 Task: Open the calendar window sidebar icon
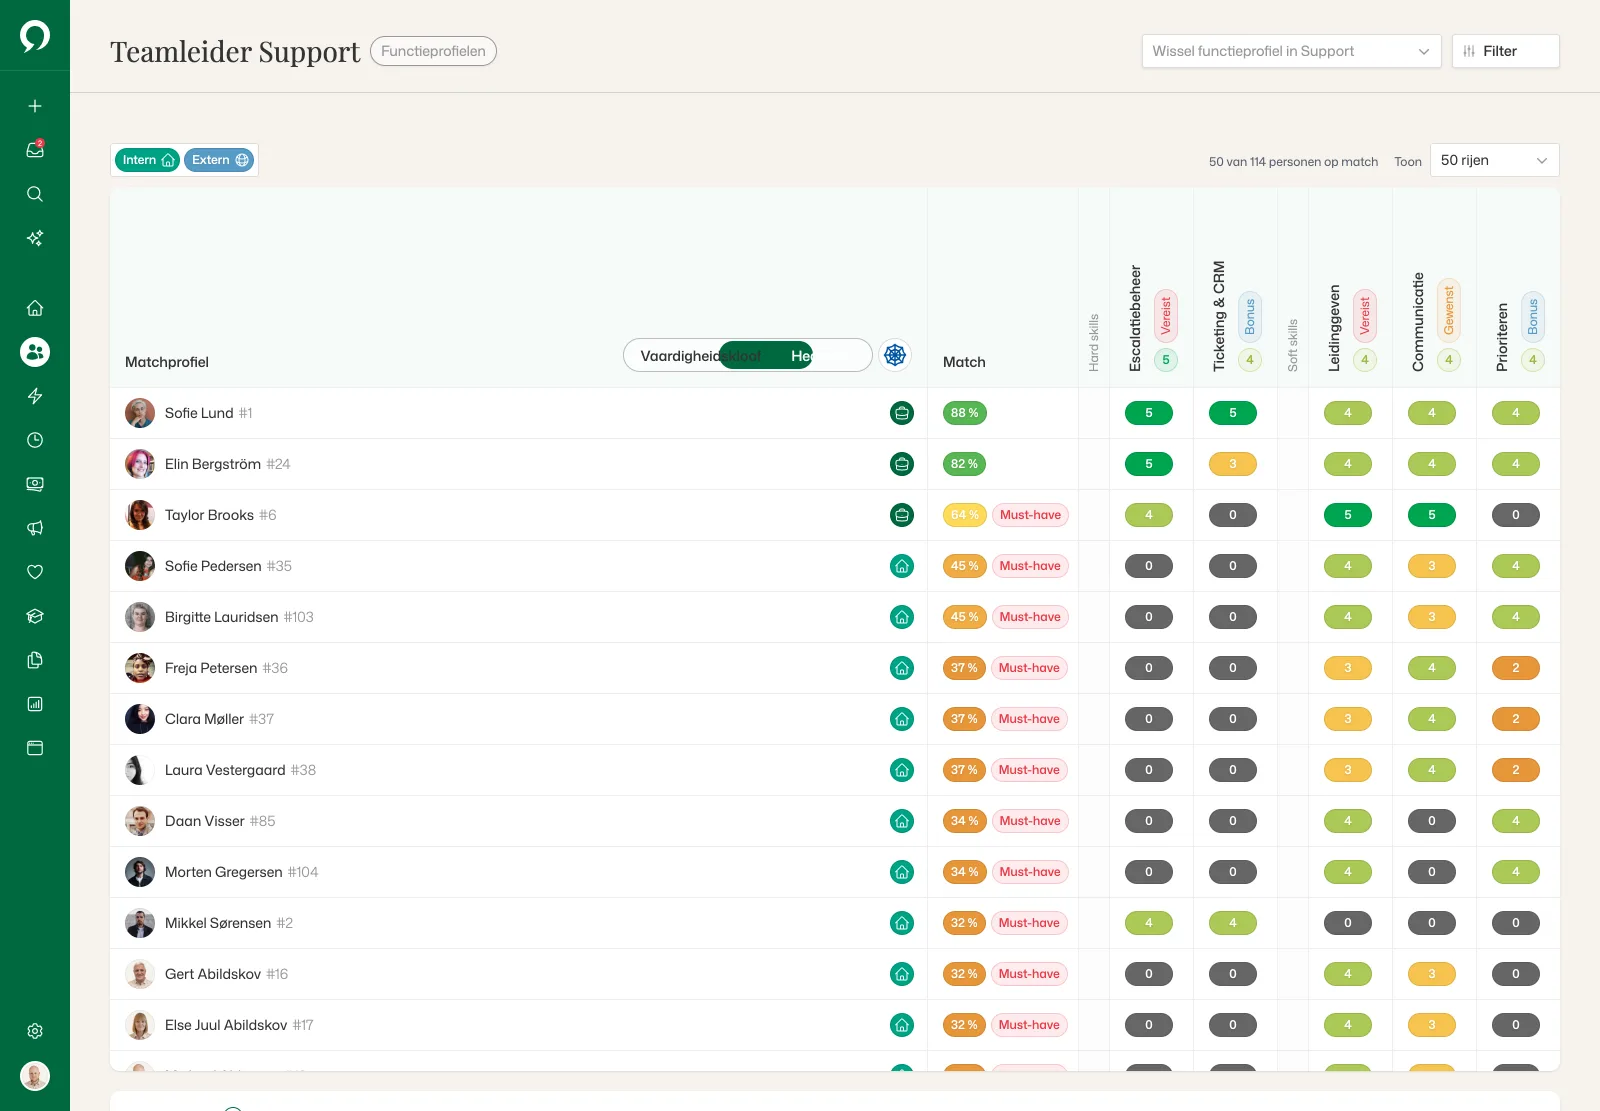35,748
